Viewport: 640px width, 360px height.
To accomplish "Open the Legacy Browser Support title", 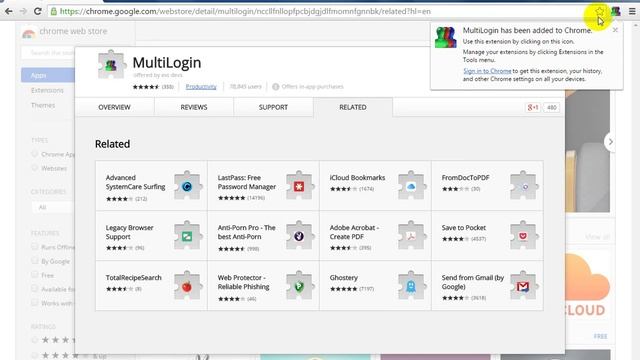I will (x=129, y=232).
